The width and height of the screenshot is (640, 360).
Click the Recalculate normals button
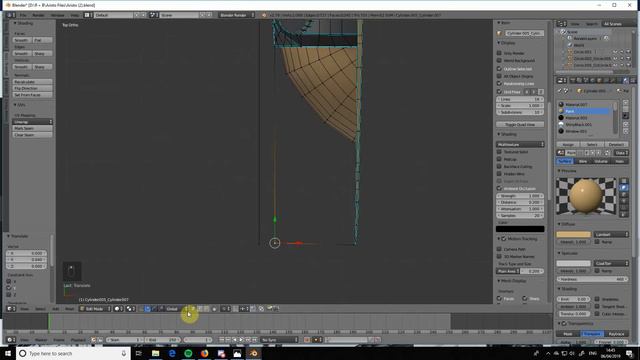(x=32, y=82)
